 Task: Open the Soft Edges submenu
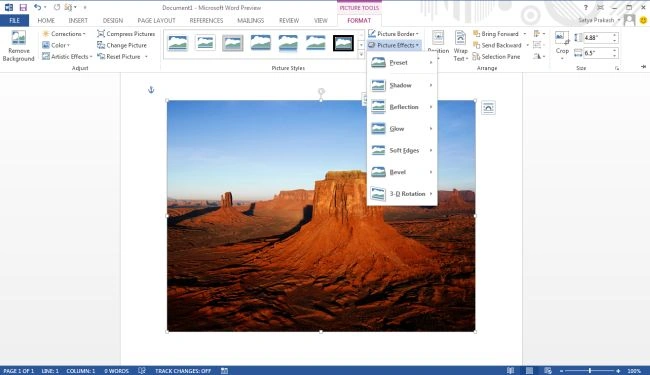coord(402,150)
